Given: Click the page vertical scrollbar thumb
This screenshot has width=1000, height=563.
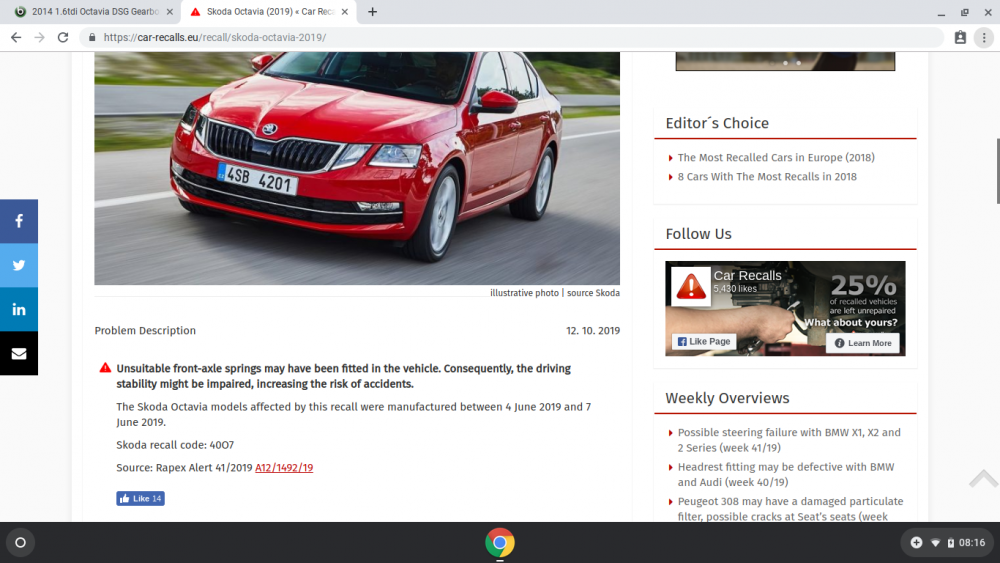Looking at the screenshot, I should coord(998,171).
